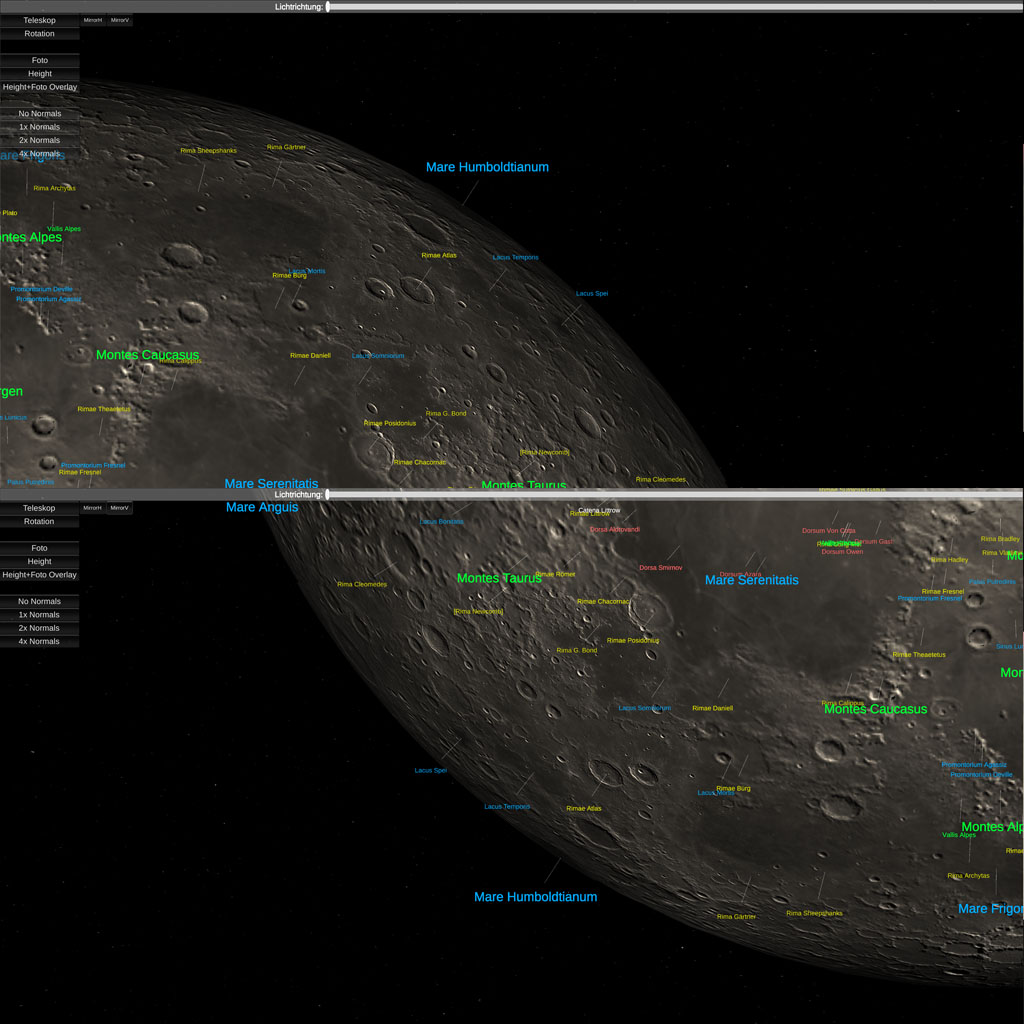Toggle MirrorV in the lower view

tap(119, 508)
